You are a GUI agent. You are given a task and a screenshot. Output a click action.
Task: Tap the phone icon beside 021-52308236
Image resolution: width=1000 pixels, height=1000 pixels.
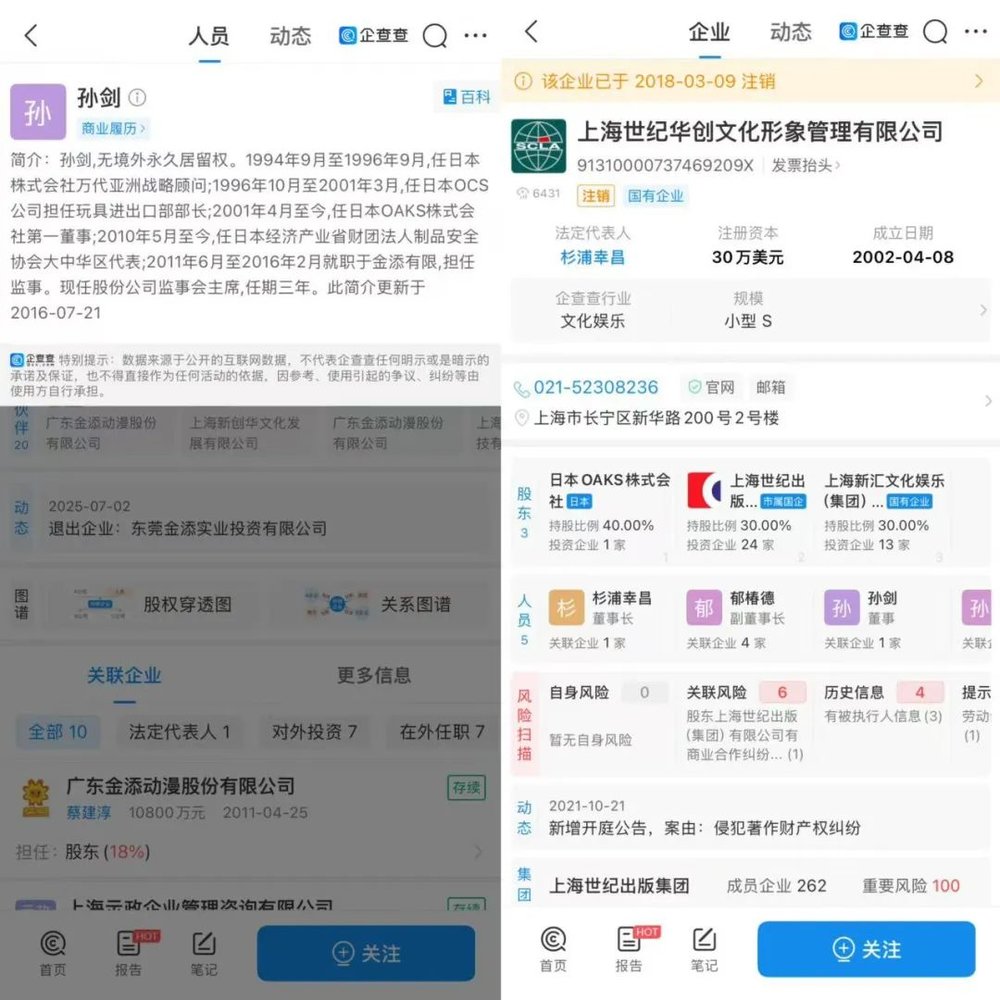click(521, 388)
